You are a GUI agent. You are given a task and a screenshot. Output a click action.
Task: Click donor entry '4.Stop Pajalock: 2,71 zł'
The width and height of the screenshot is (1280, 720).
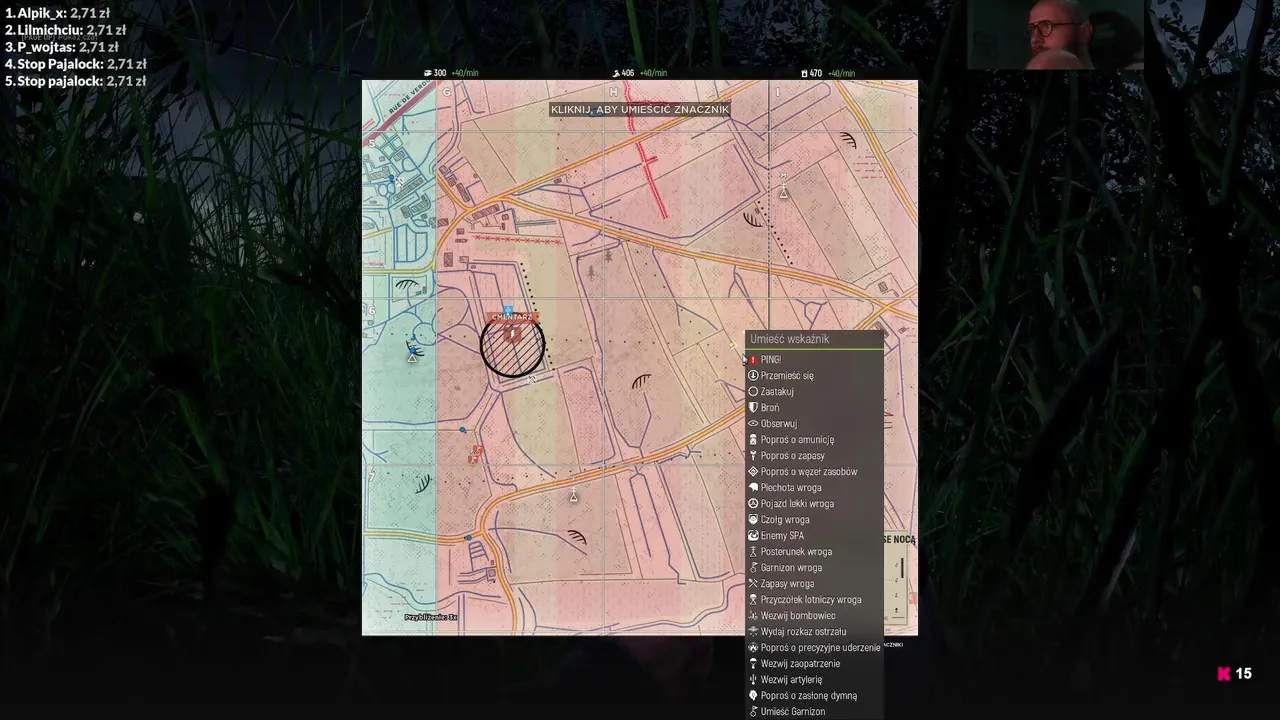point(75,64)
